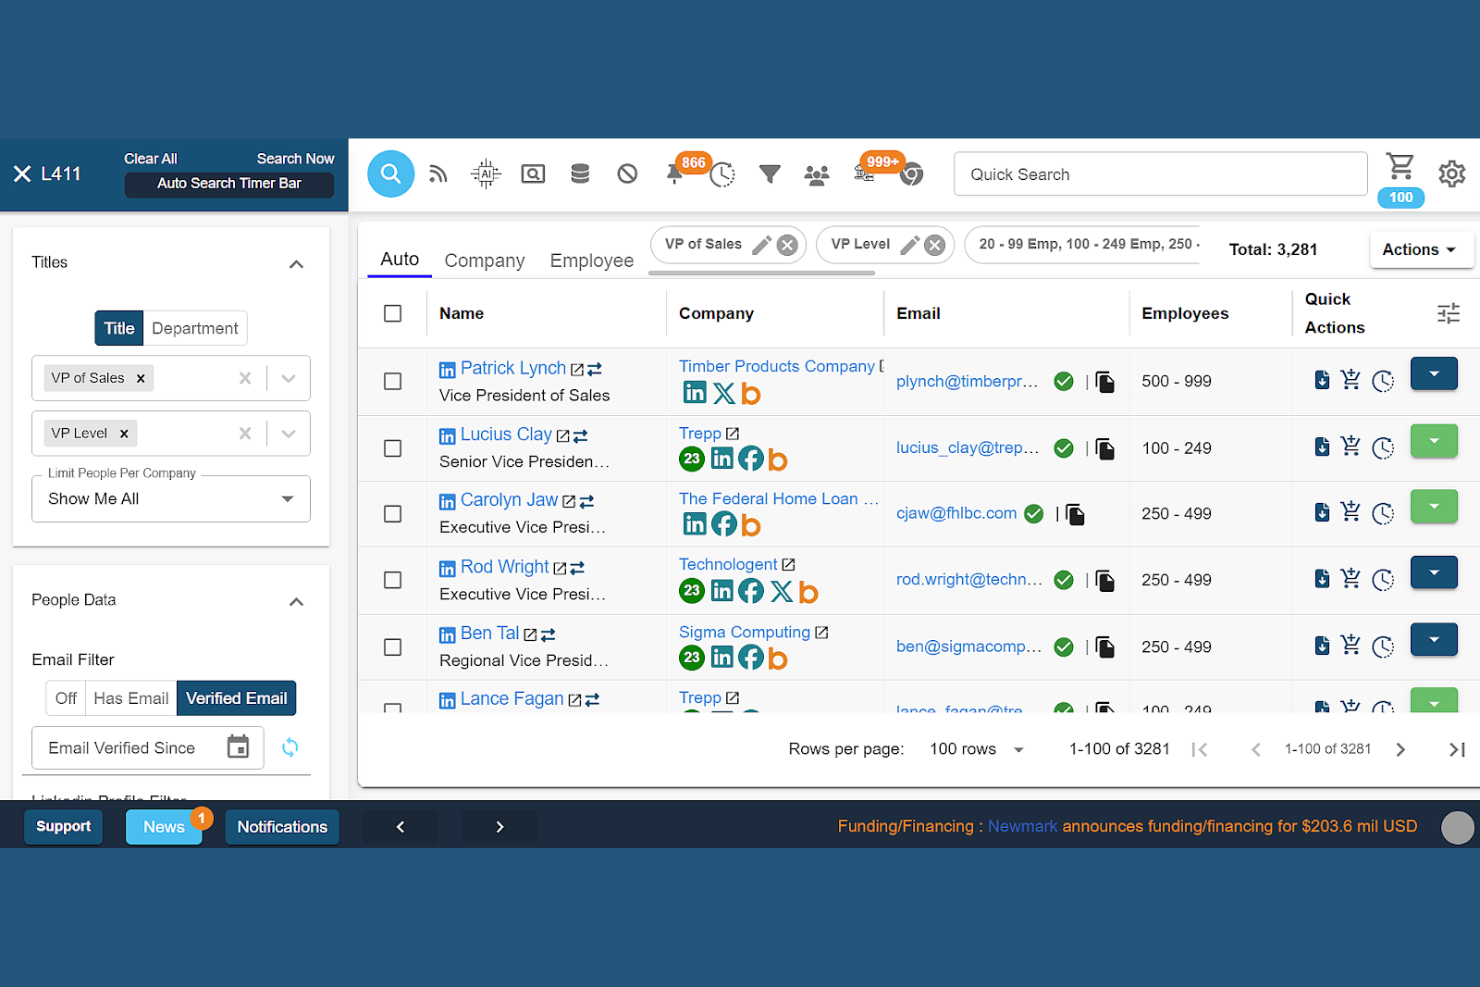Open the AI search tool
The height and width of the screenshot is (987, 1480).
[x=485, y=173]
